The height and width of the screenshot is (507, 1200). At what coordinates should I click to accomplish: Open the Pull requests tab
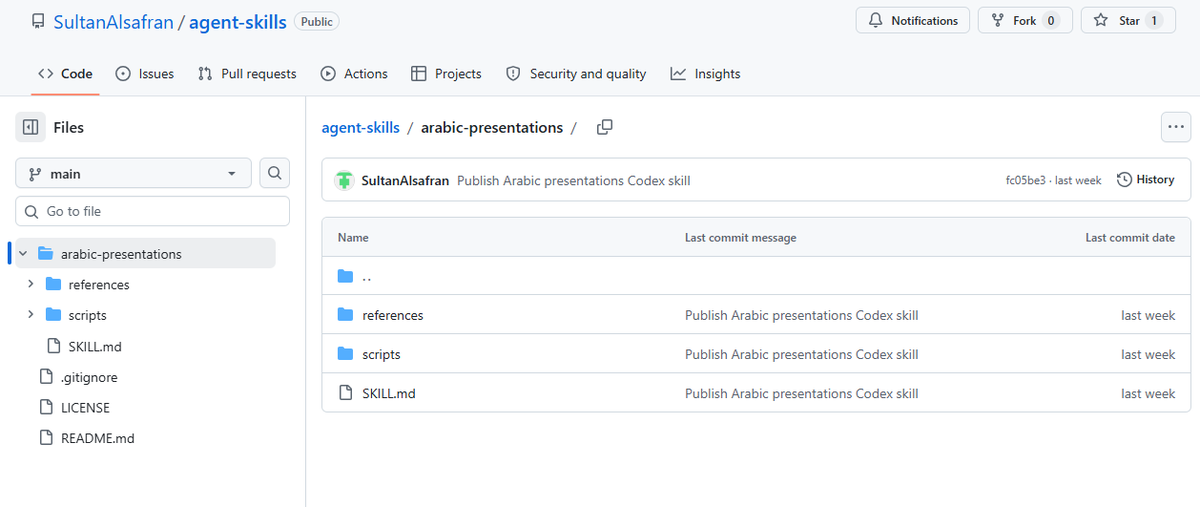247,74
